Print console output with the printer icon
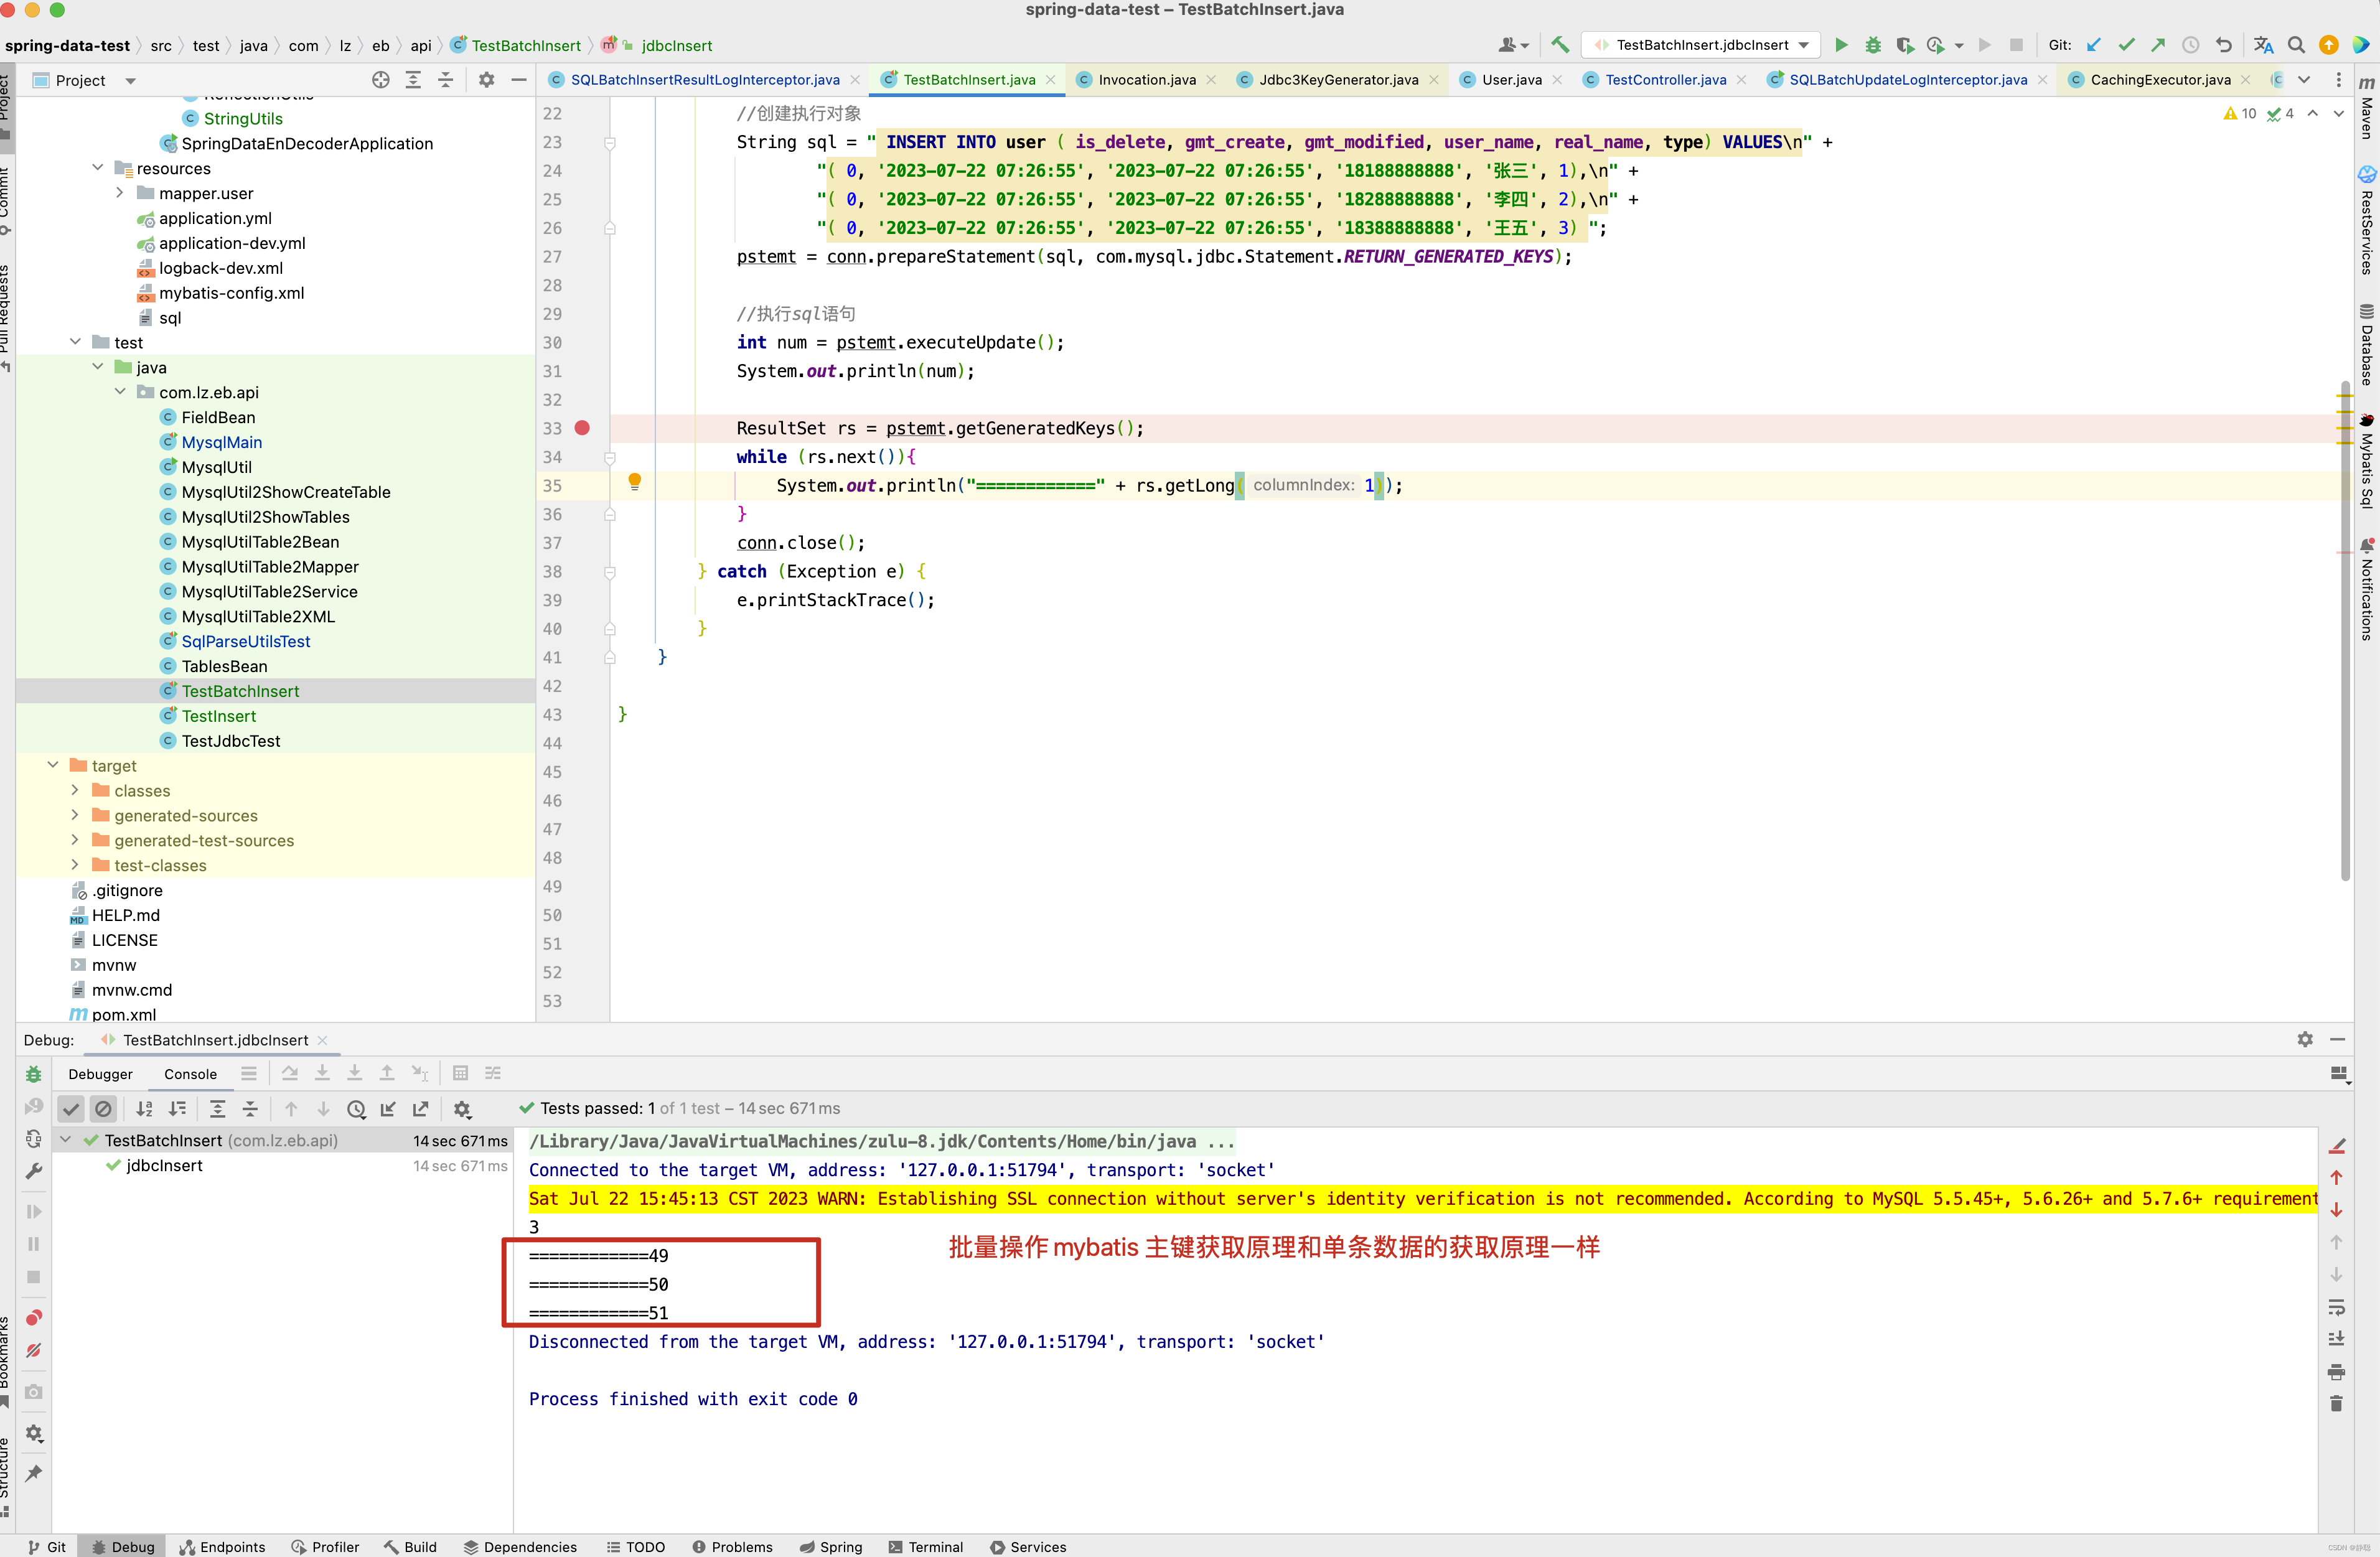Image resolution: width=2380 pixels, height=1557 pixels. pos(2336,1372)
